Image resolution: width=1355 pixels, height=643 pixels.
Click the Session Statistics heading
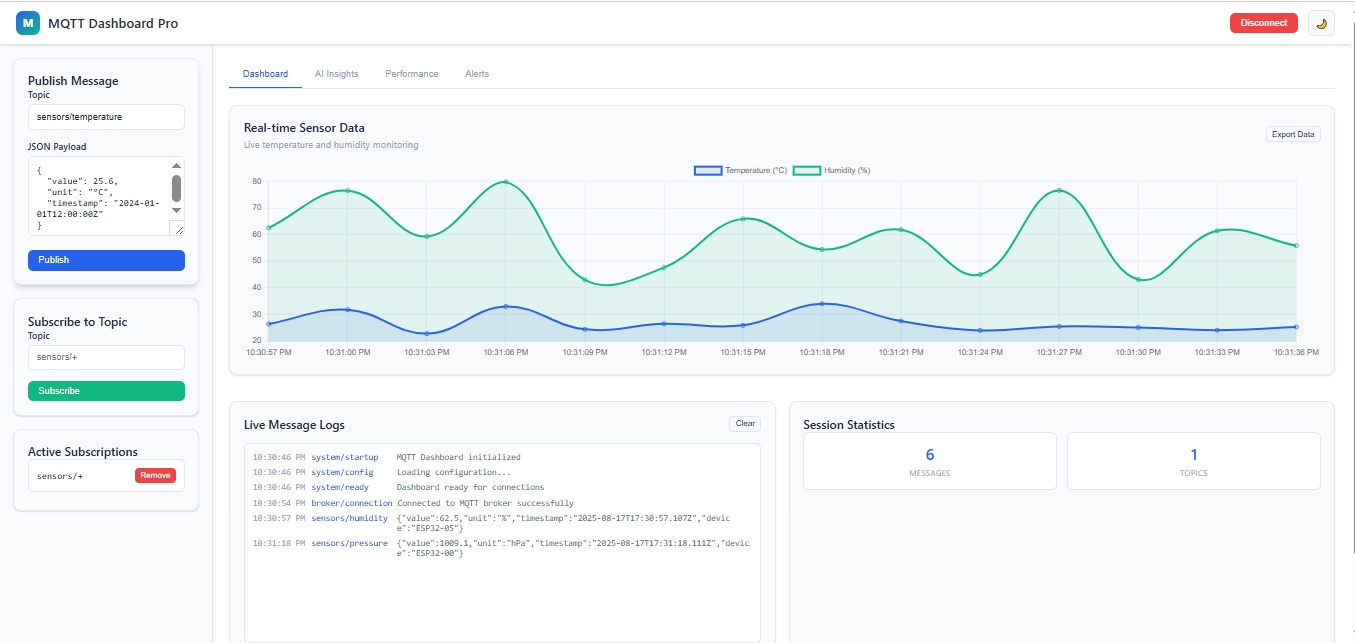[849, 425]
